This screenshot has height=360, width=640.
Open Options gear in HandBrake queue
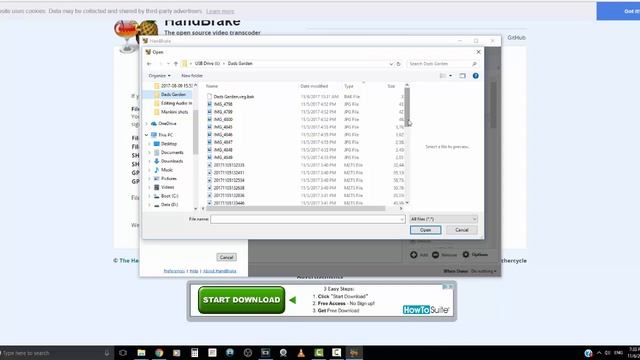tap(466, 255)
